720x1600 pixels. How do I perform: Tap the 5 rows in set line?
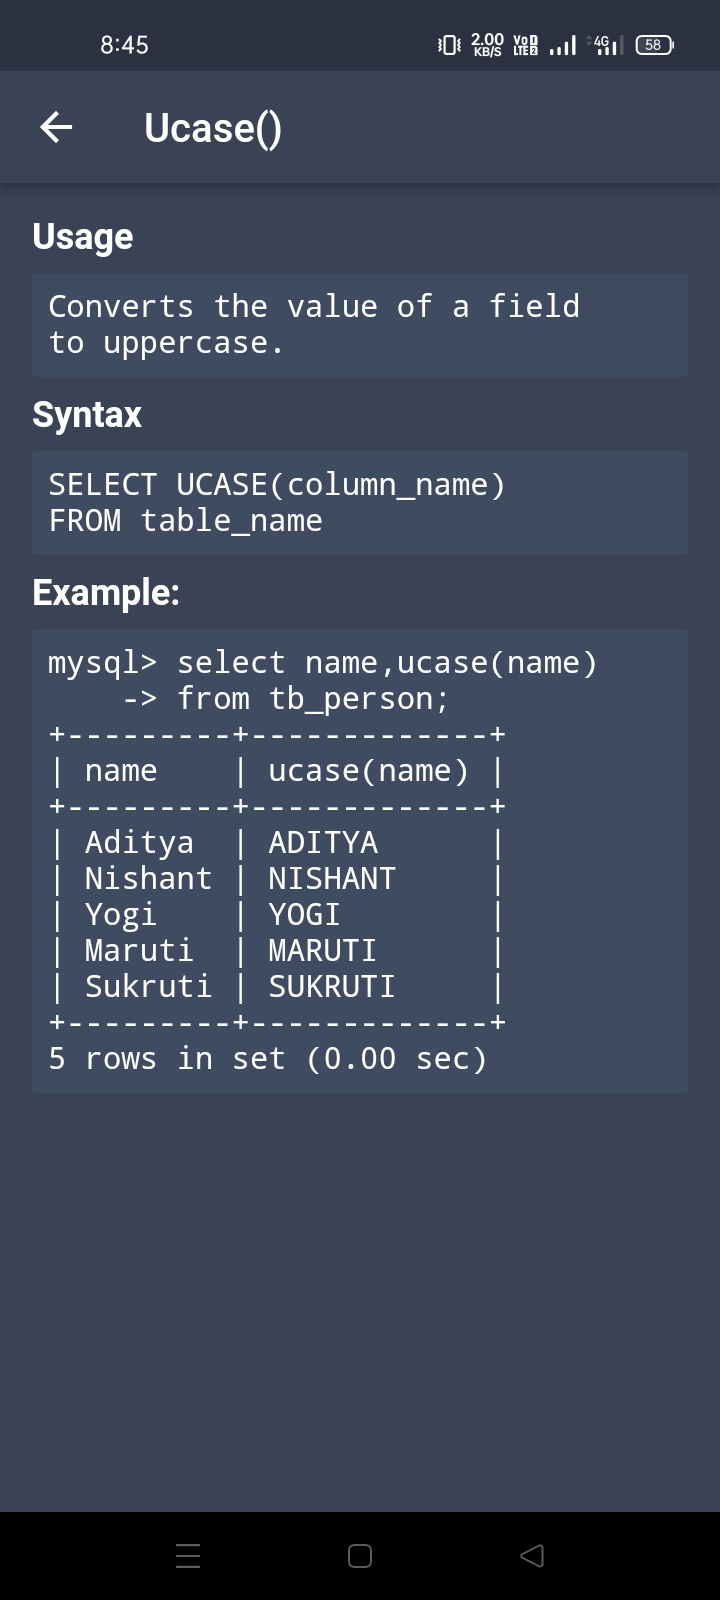[x=268, y=1059]
